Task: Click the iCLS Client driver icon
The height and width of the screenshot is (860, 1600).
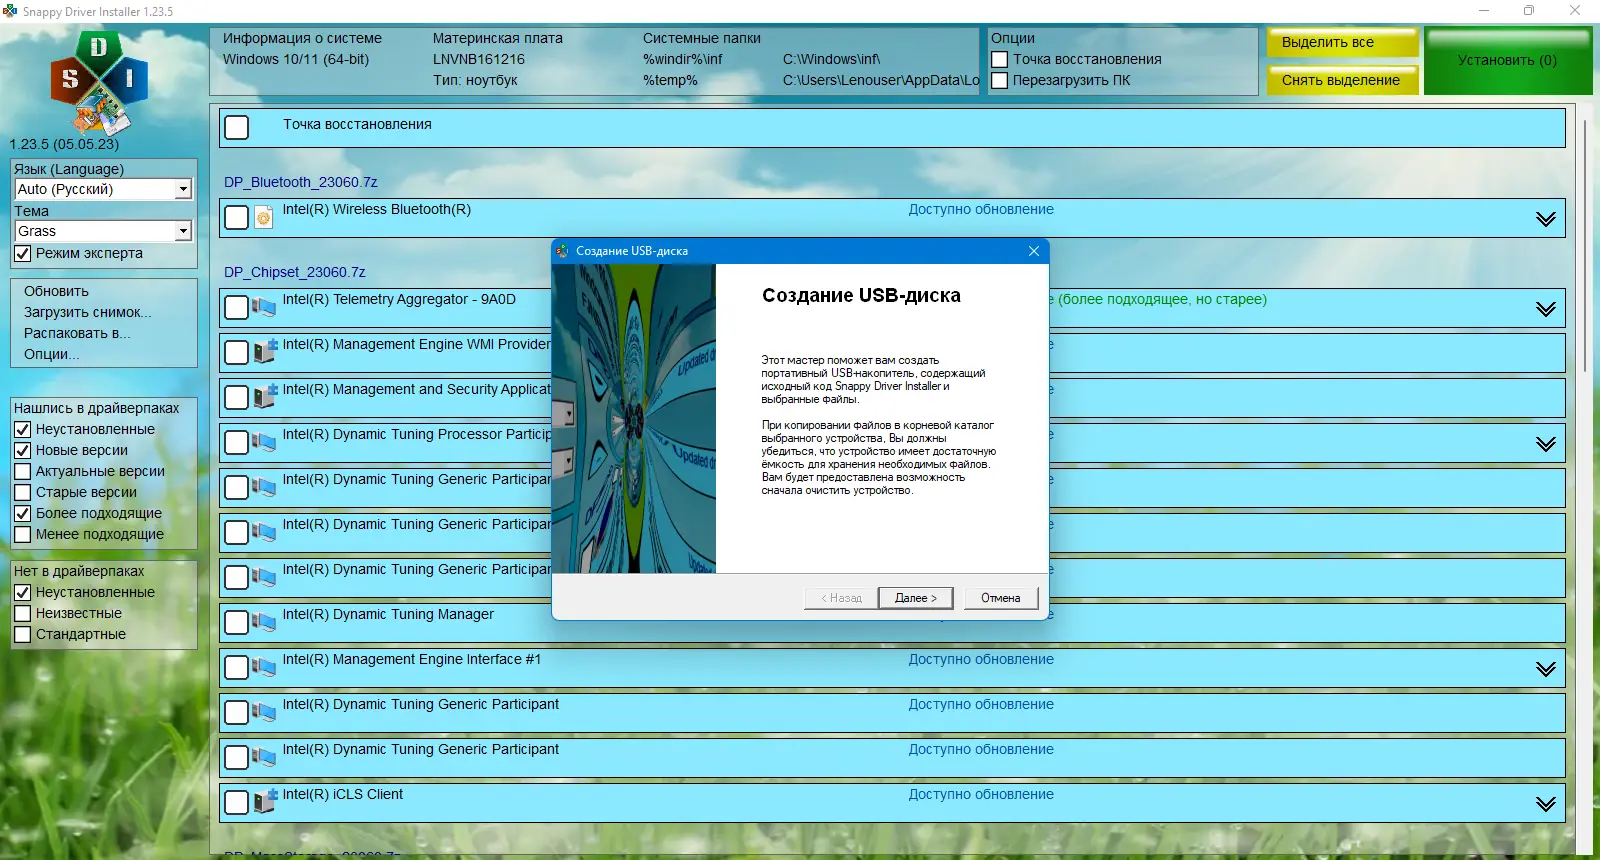Action: tap(264, 802)
